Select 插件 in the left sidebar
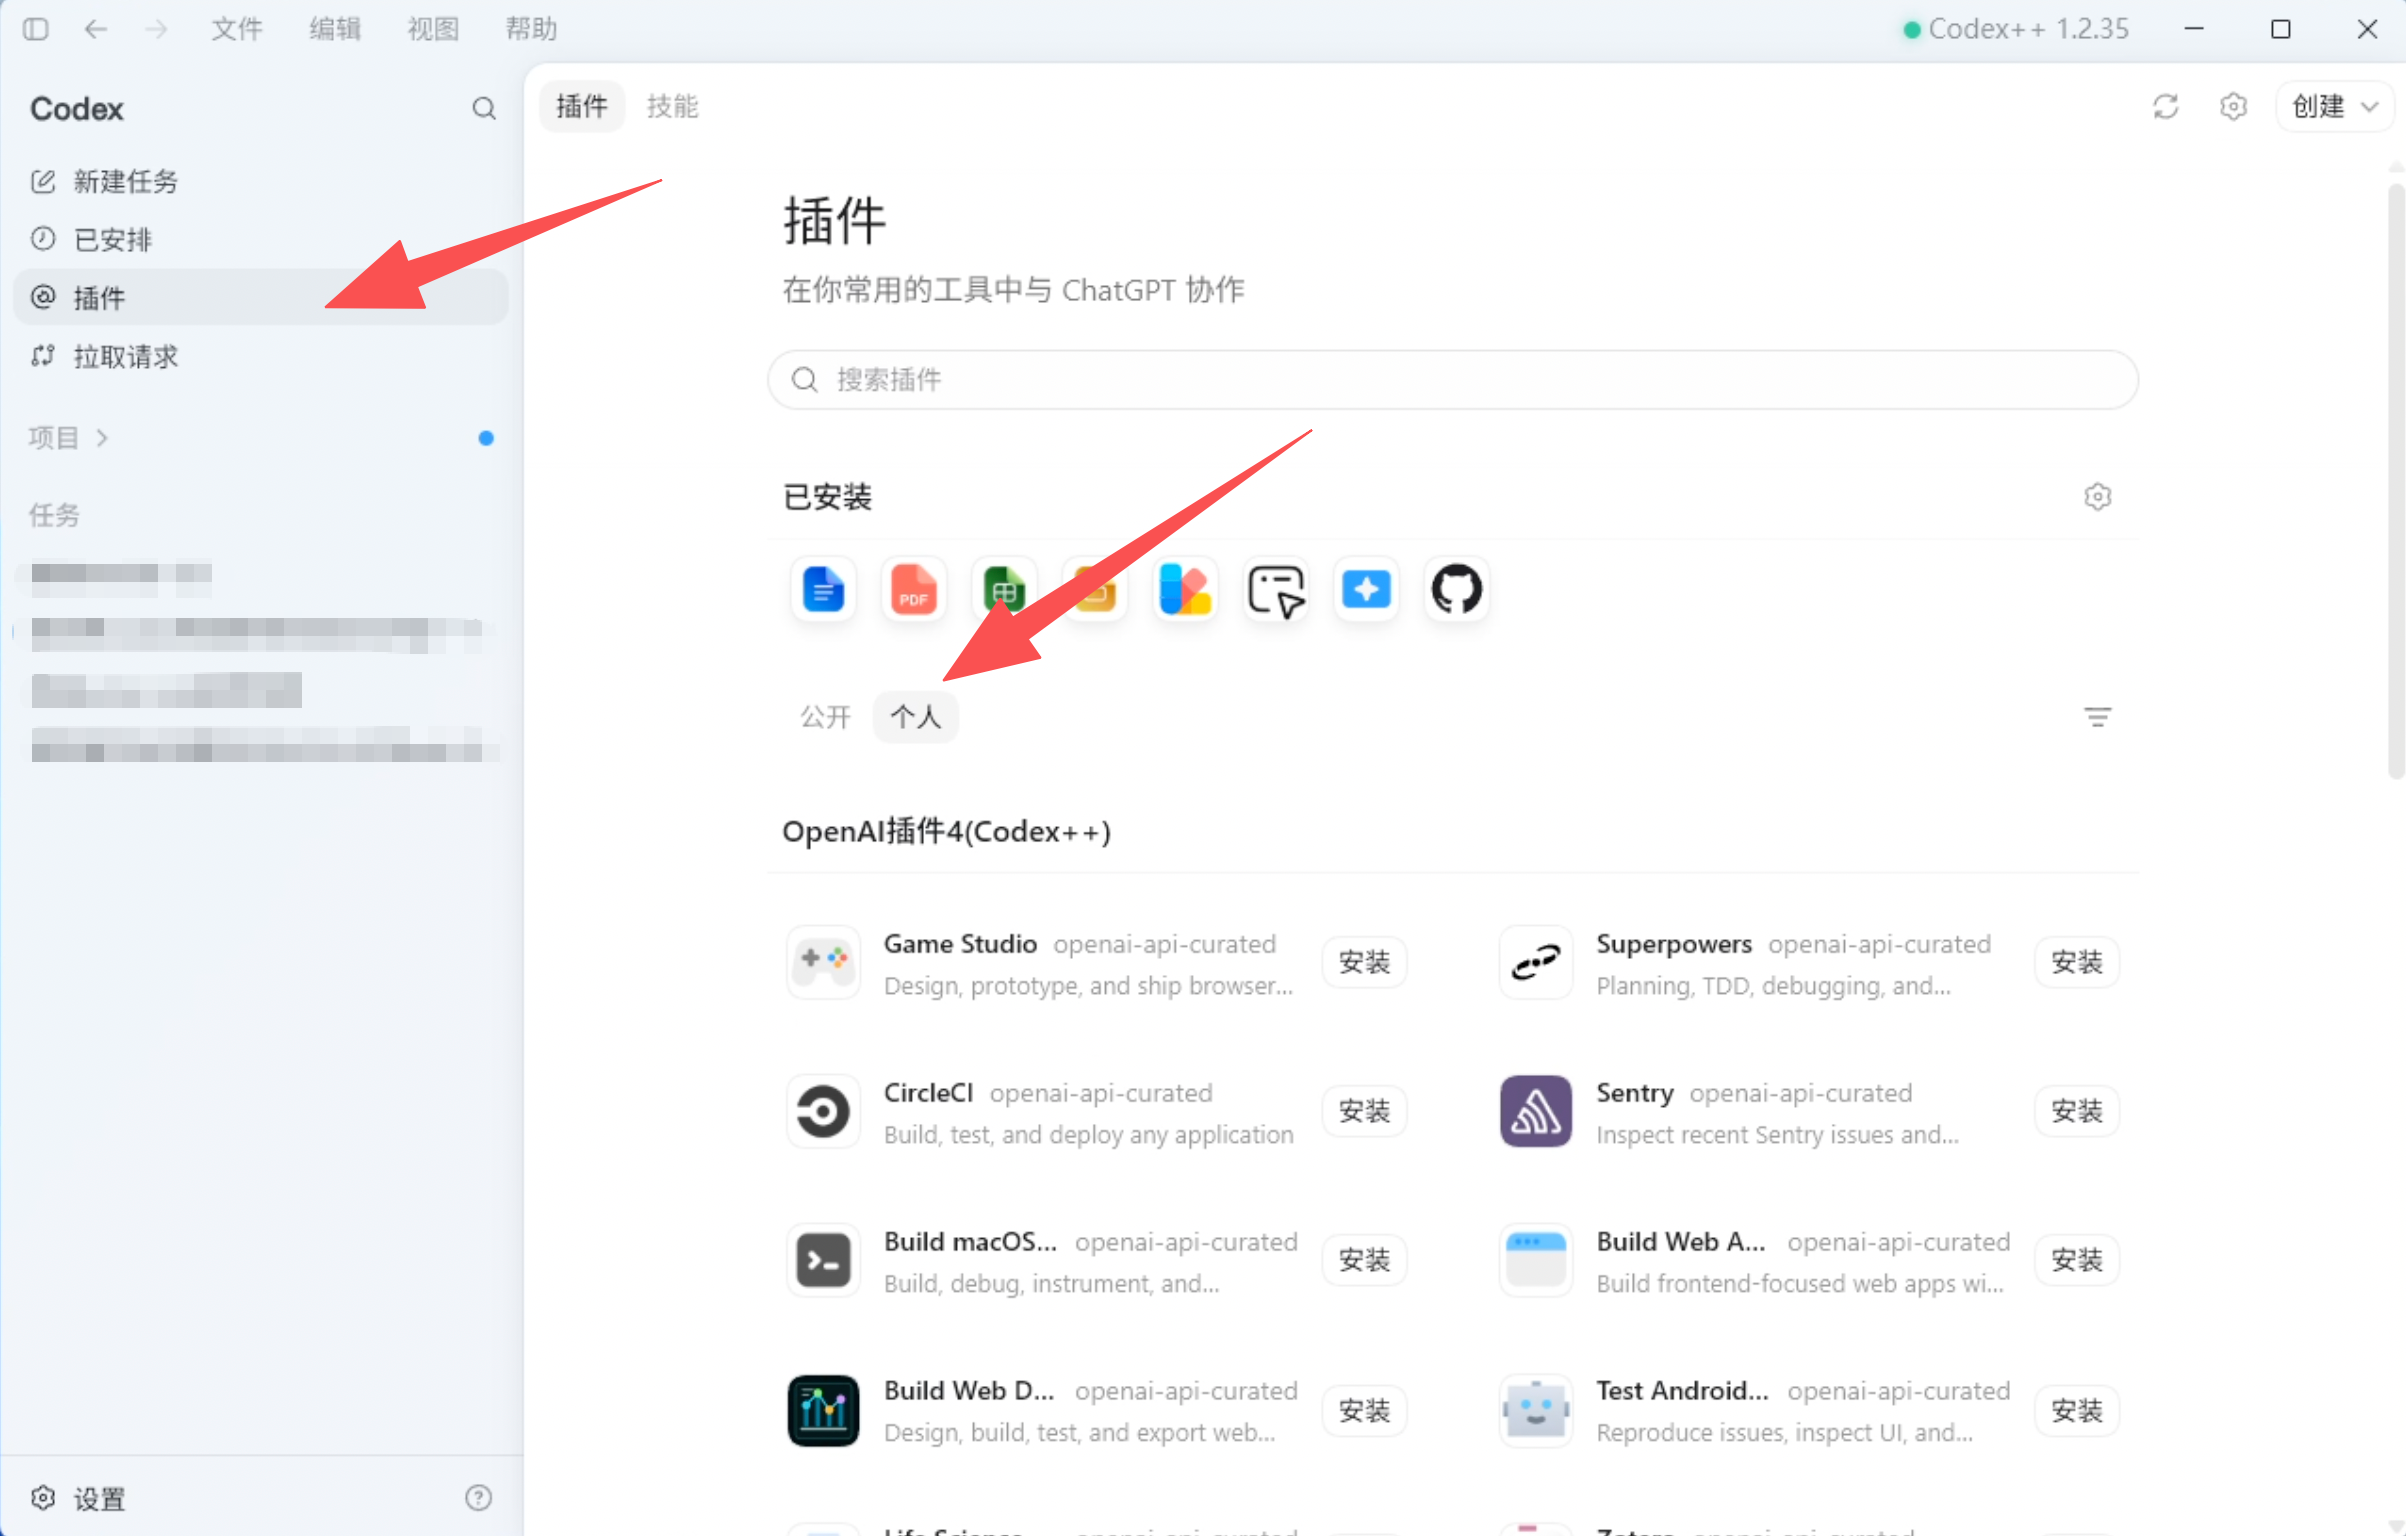Viewport: 2406px width, 1536px height. point(261,297)
